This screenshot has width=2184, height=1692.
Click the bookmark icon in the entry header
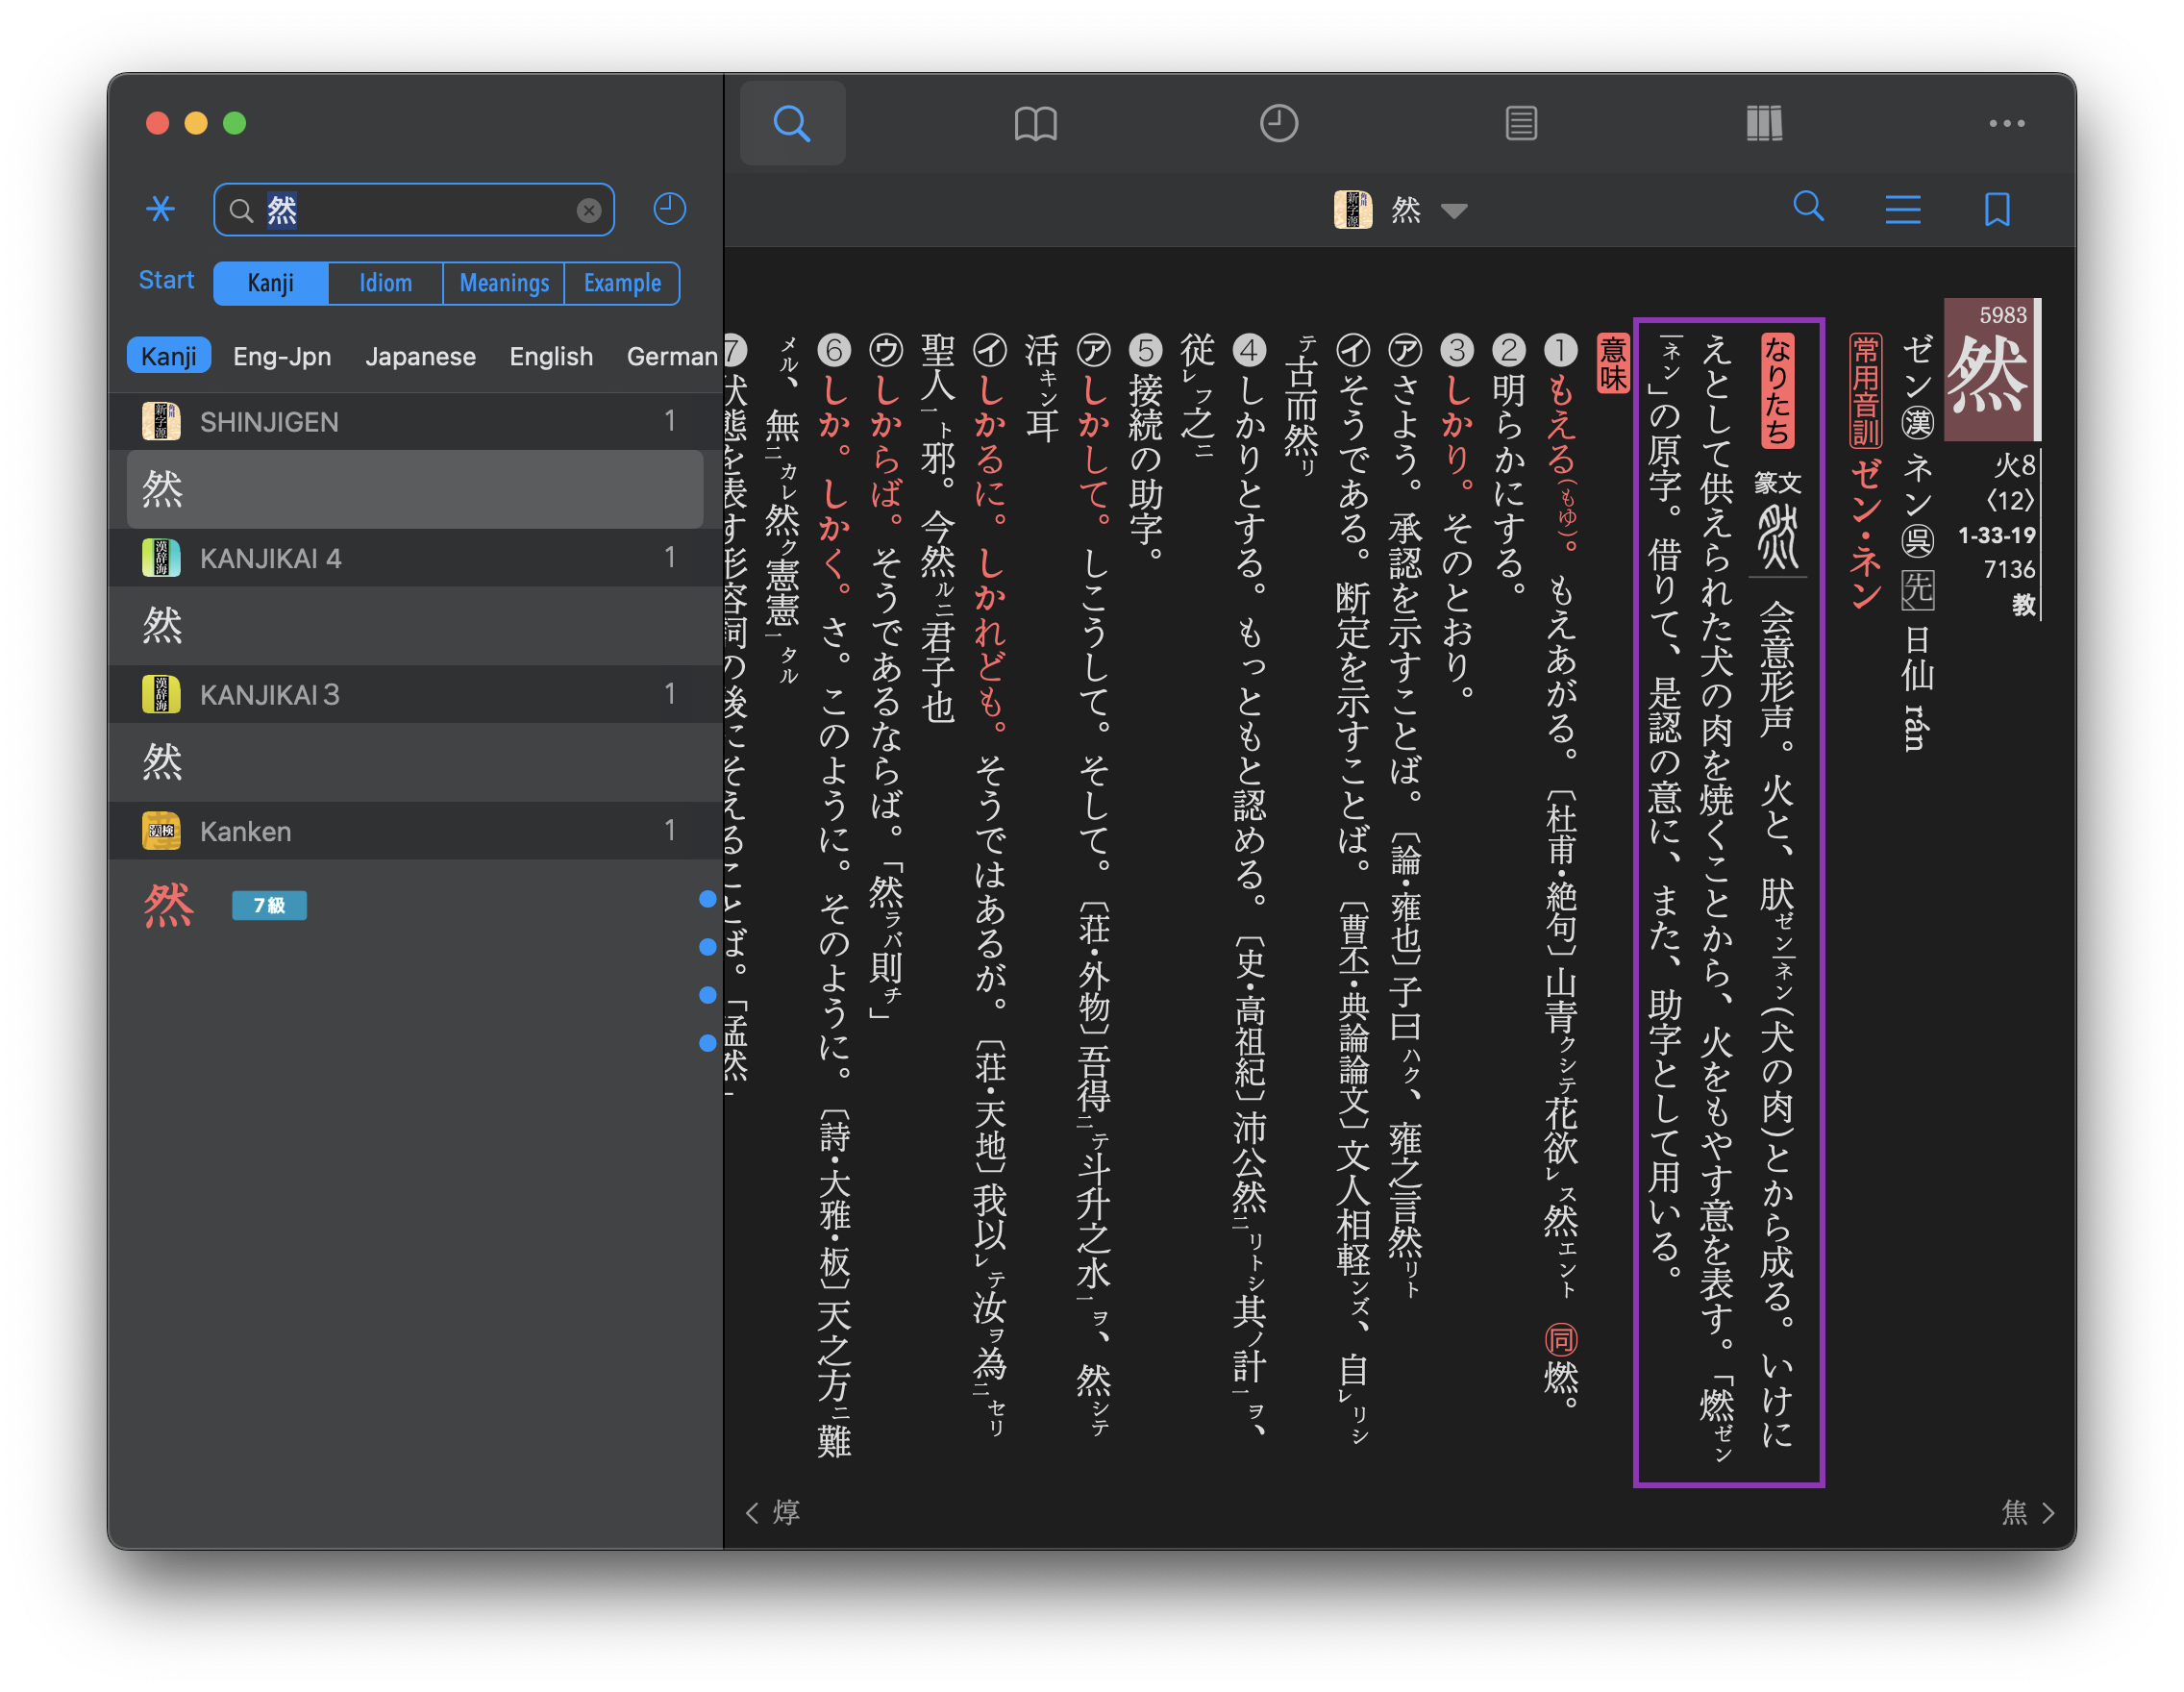point(1997,209)
